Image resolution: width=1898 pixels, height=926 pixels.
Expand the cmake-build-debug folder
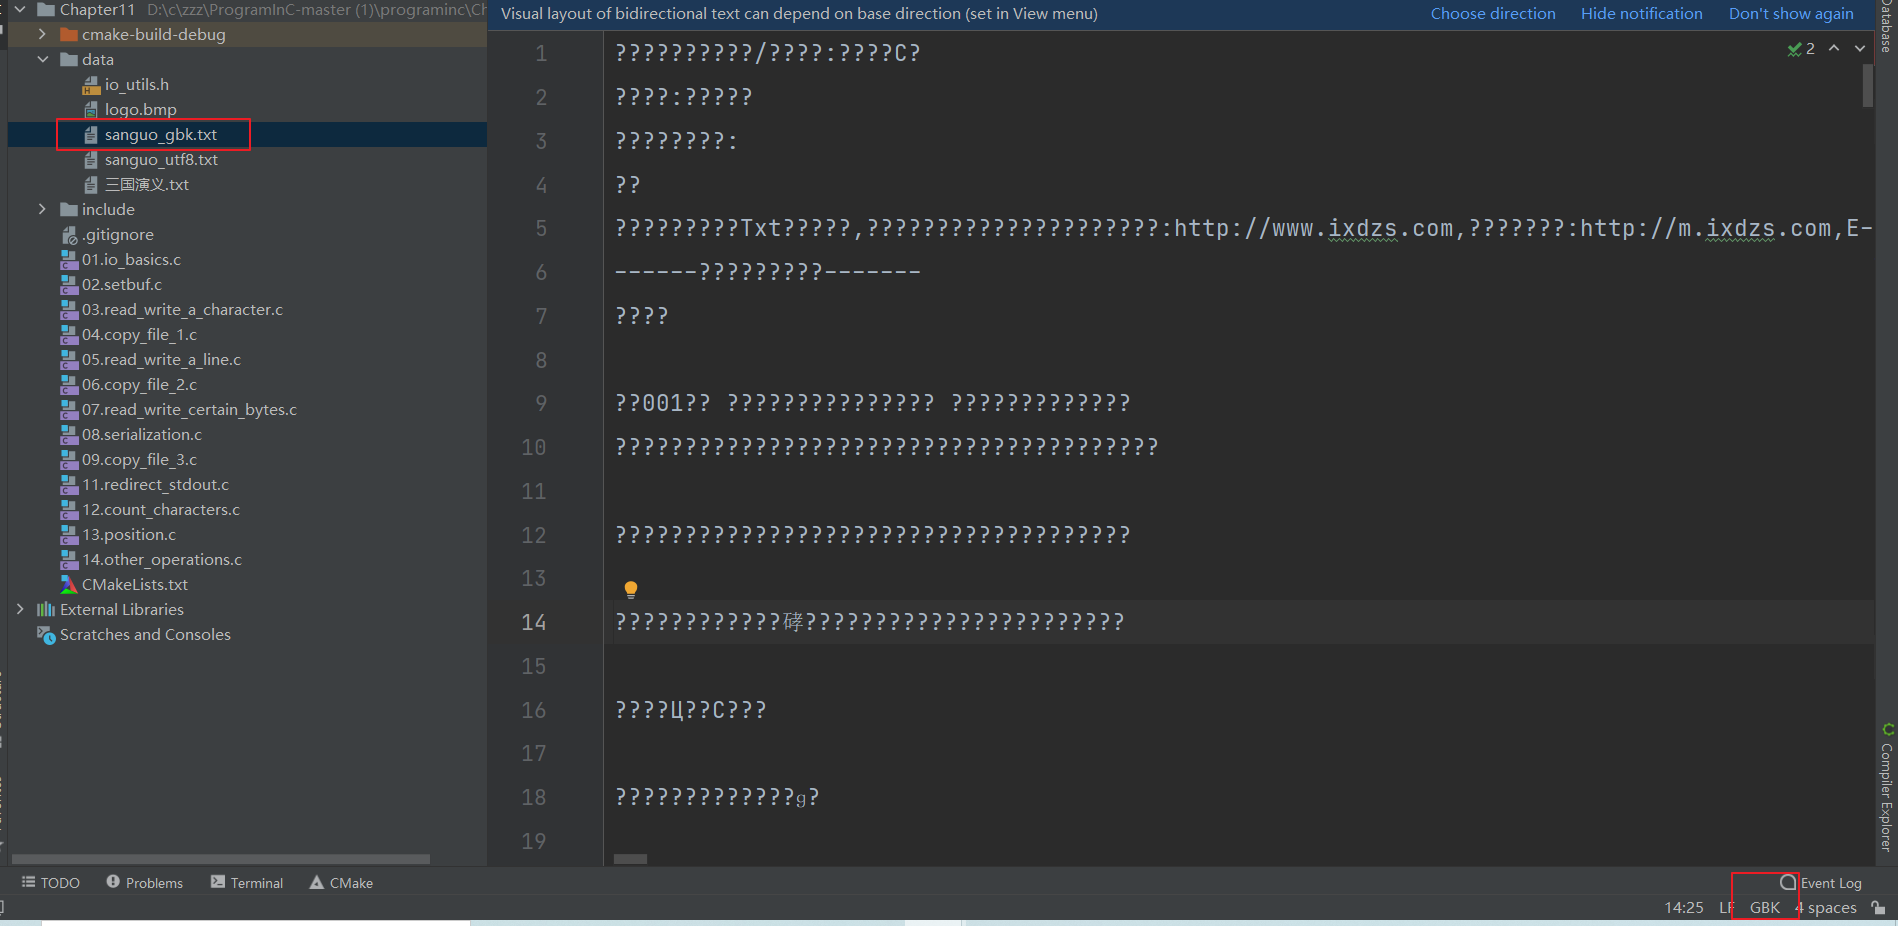pyautogui.click(x=42, y=34)
